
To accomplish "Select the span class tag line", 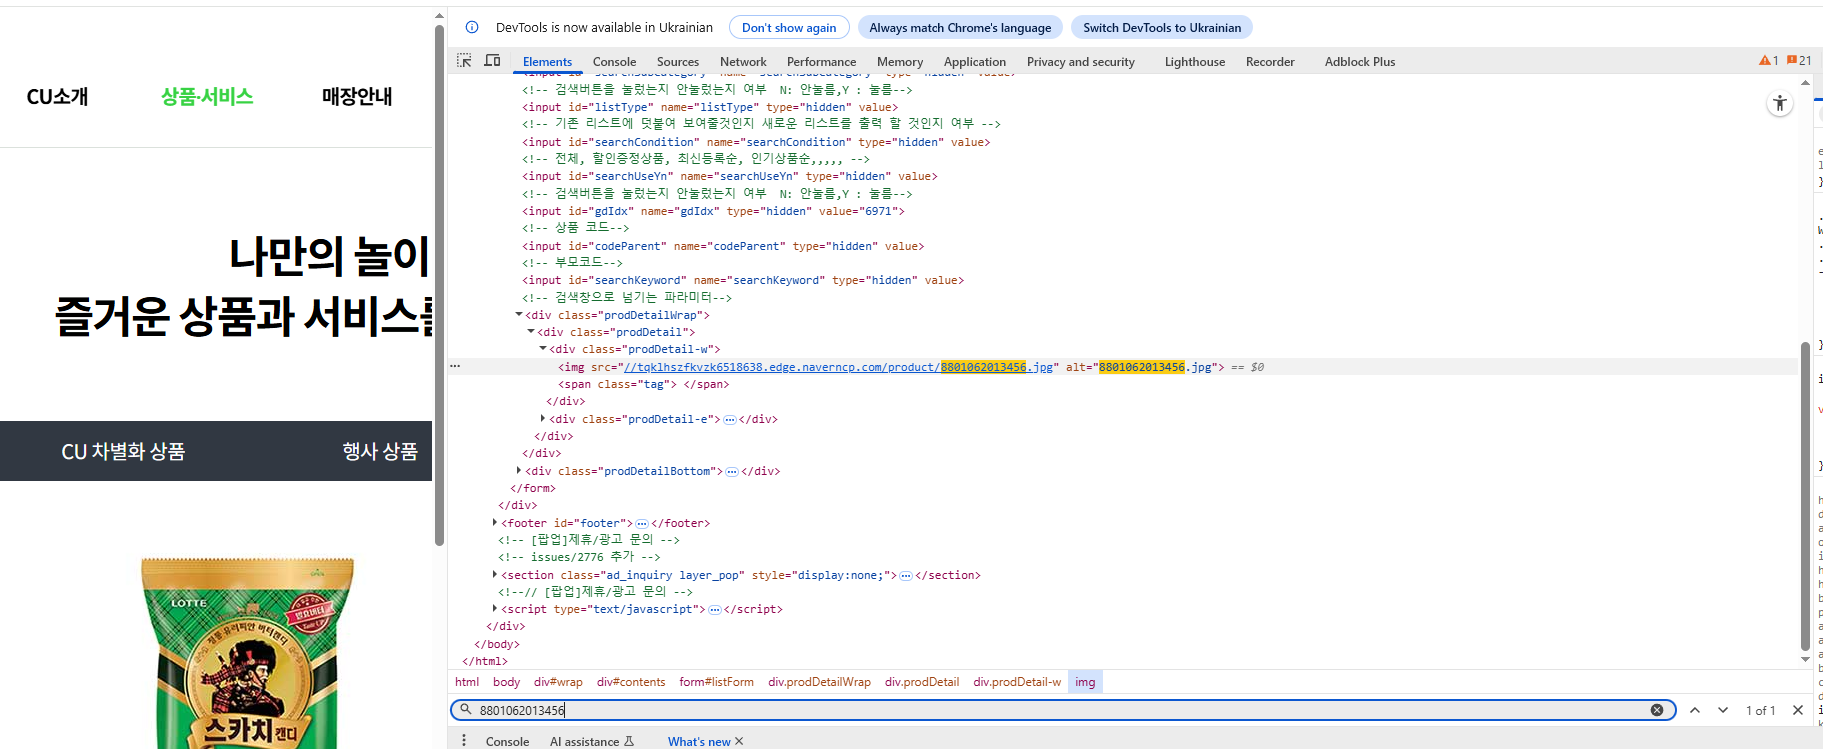I will (x=643, y=384).
